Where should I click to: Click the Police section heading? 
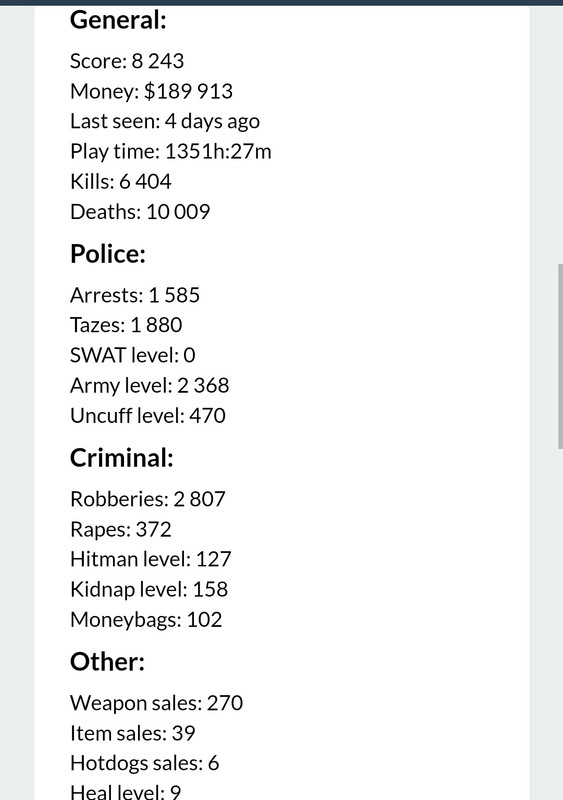coord(108,254)
